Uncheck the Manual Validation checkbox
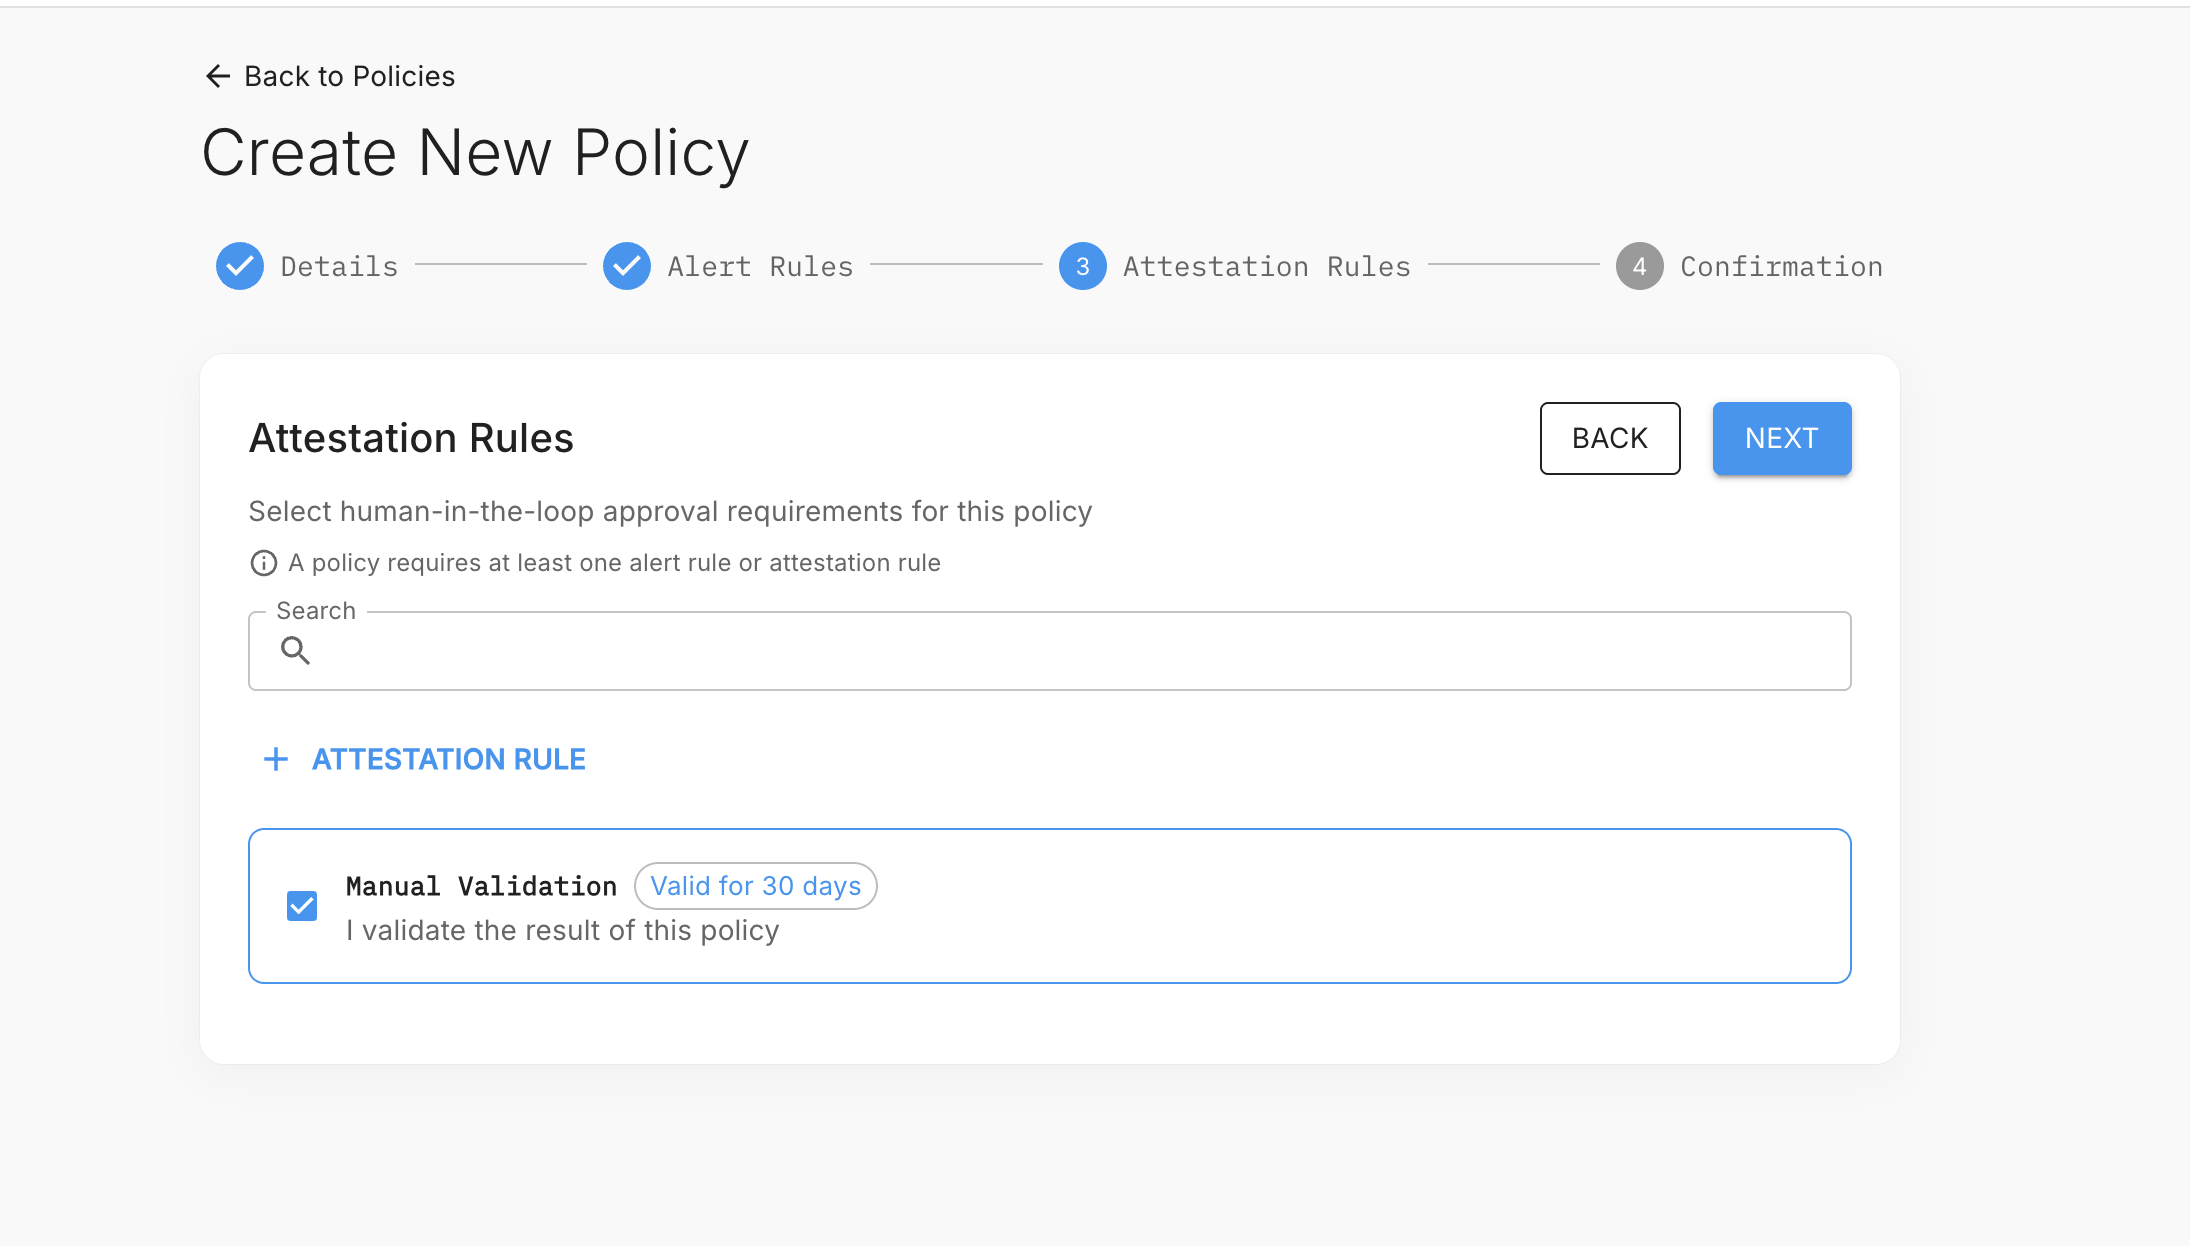The width and height of the screenshot is (2190, 1246). [x=302, y=906]
